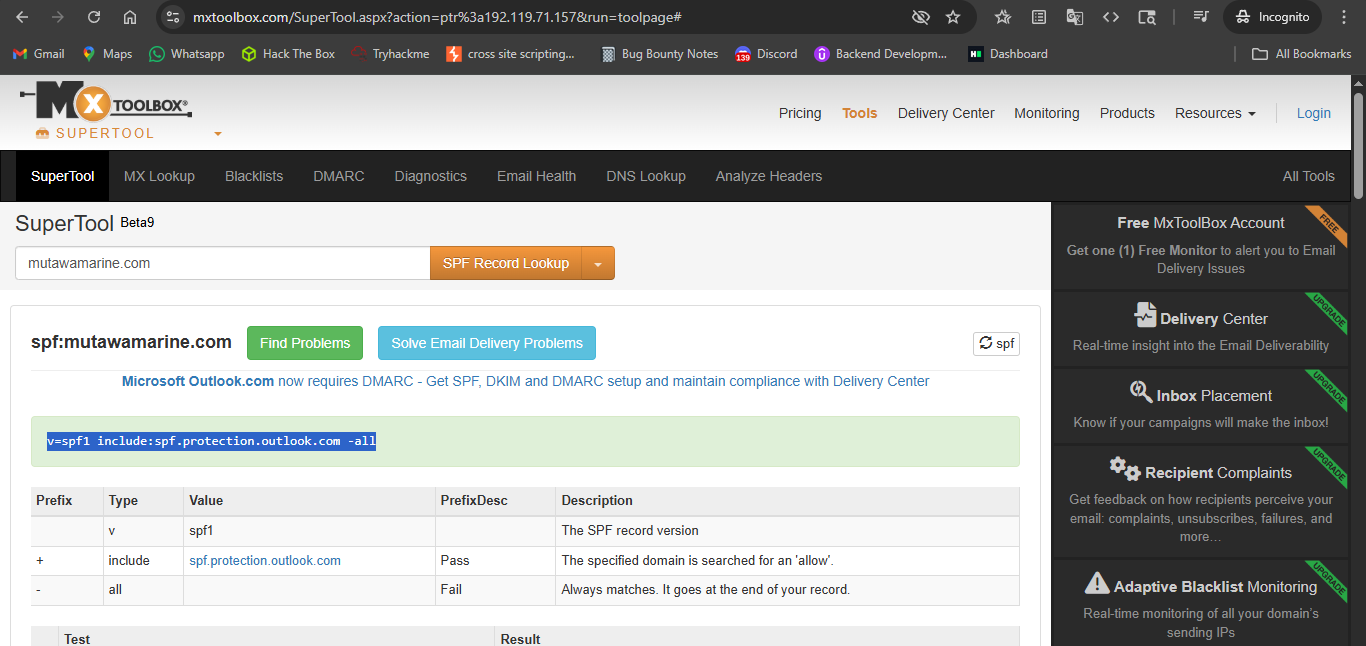Click the Find Problems button

pyautogui.click(x=305, y=343)
